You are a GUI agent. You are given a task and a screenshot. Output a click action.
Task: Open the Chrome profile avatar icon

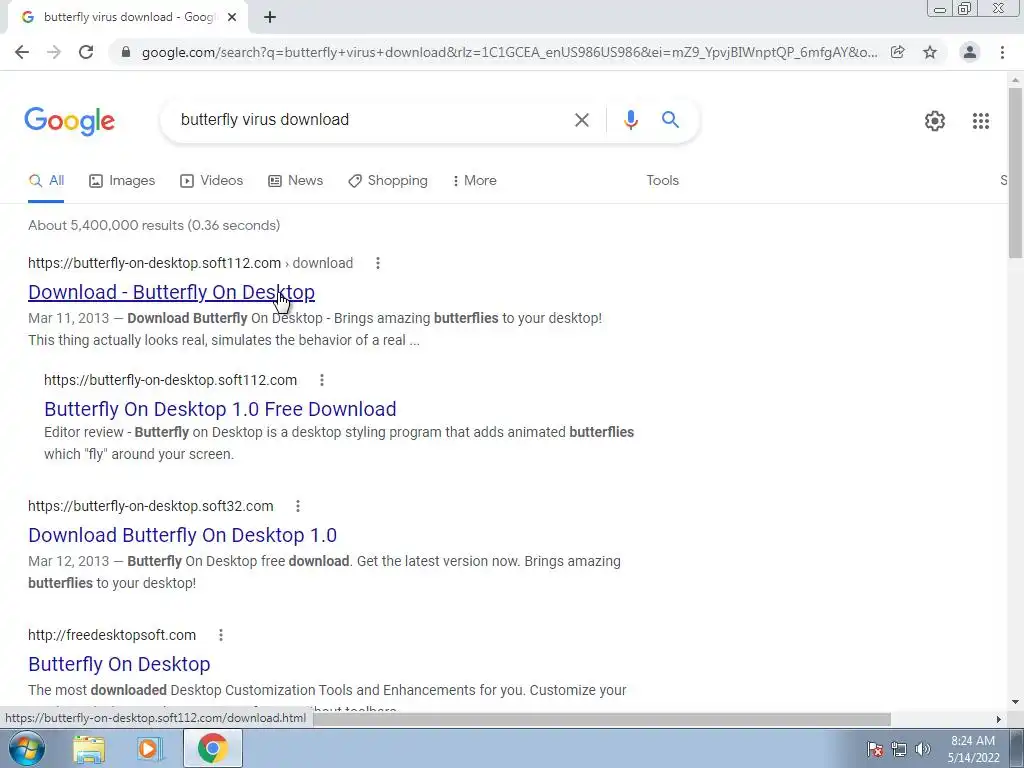click(x=970, y=52)
